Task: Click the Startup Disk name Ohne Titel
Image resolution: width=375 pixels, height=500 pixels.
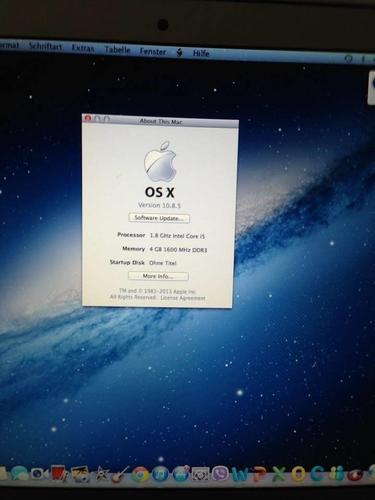Action: (x=163, y=263)
